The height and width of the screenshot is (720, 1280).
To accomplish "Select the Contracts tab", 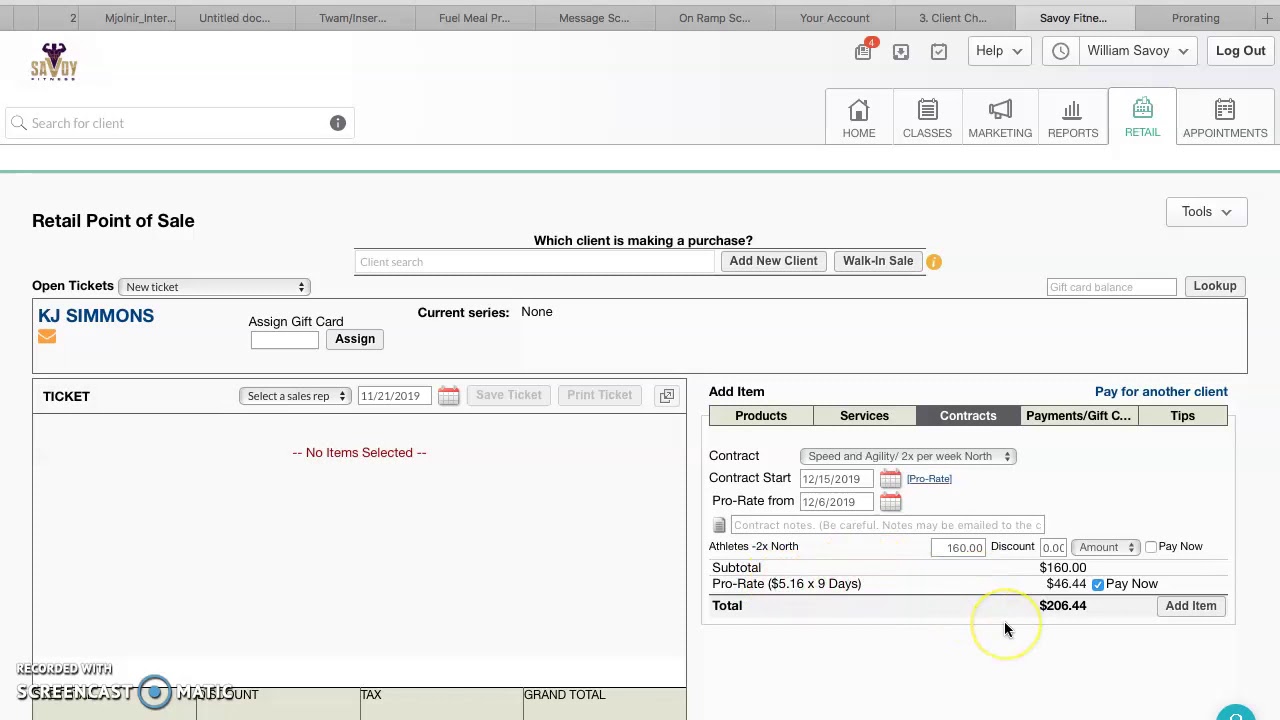I will [968, 416].
